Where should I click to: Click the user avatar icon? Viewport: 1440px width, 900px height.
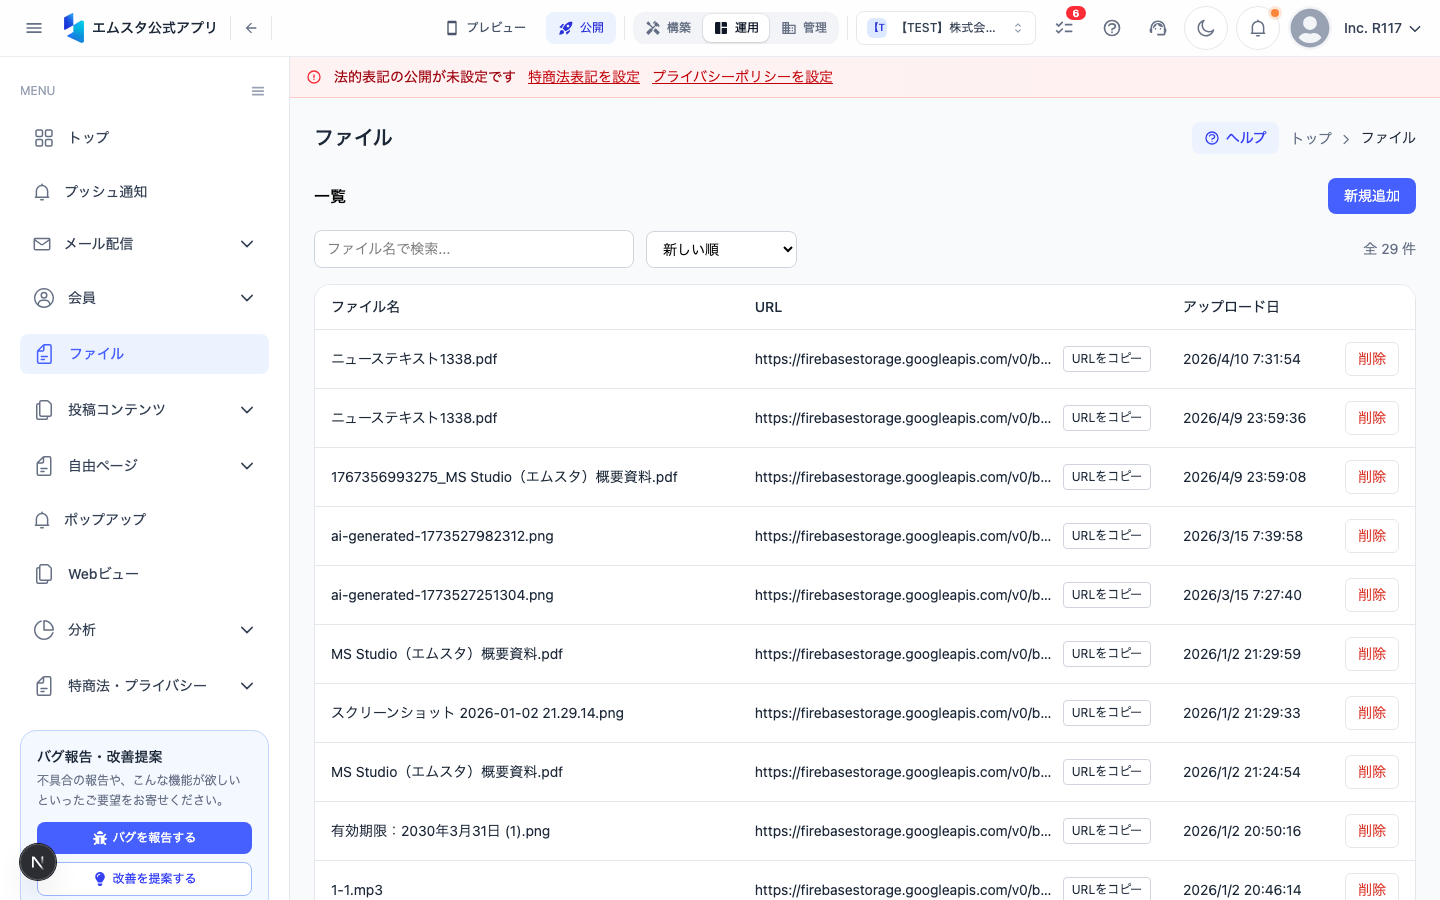(x=1310, y=28)
